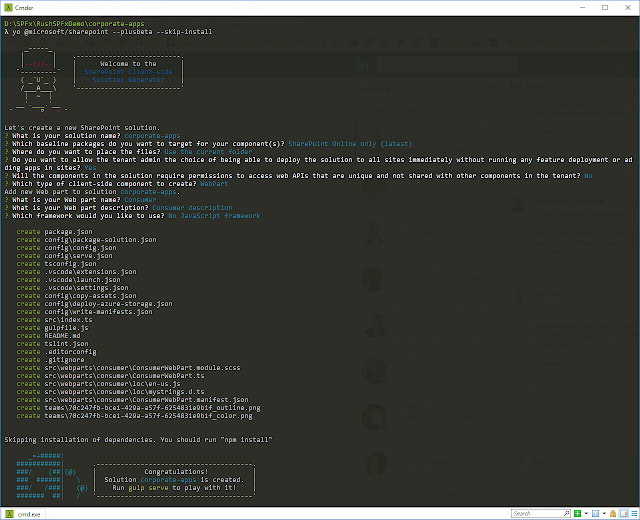Viewport: 640px width, 520px height.
Task: Close the Cmder window
Action: 628,8
